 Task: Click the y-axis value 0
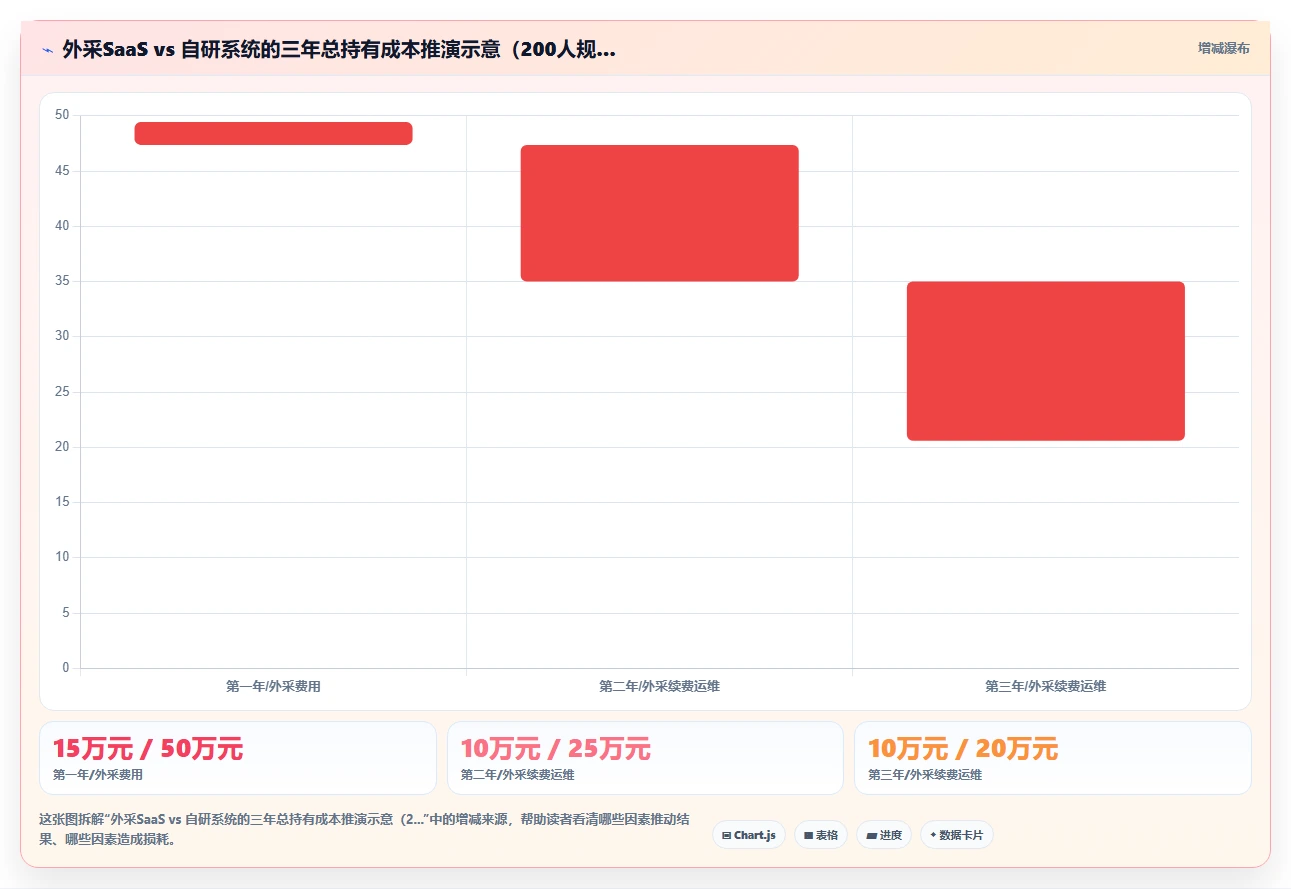(x=66, y=668)
